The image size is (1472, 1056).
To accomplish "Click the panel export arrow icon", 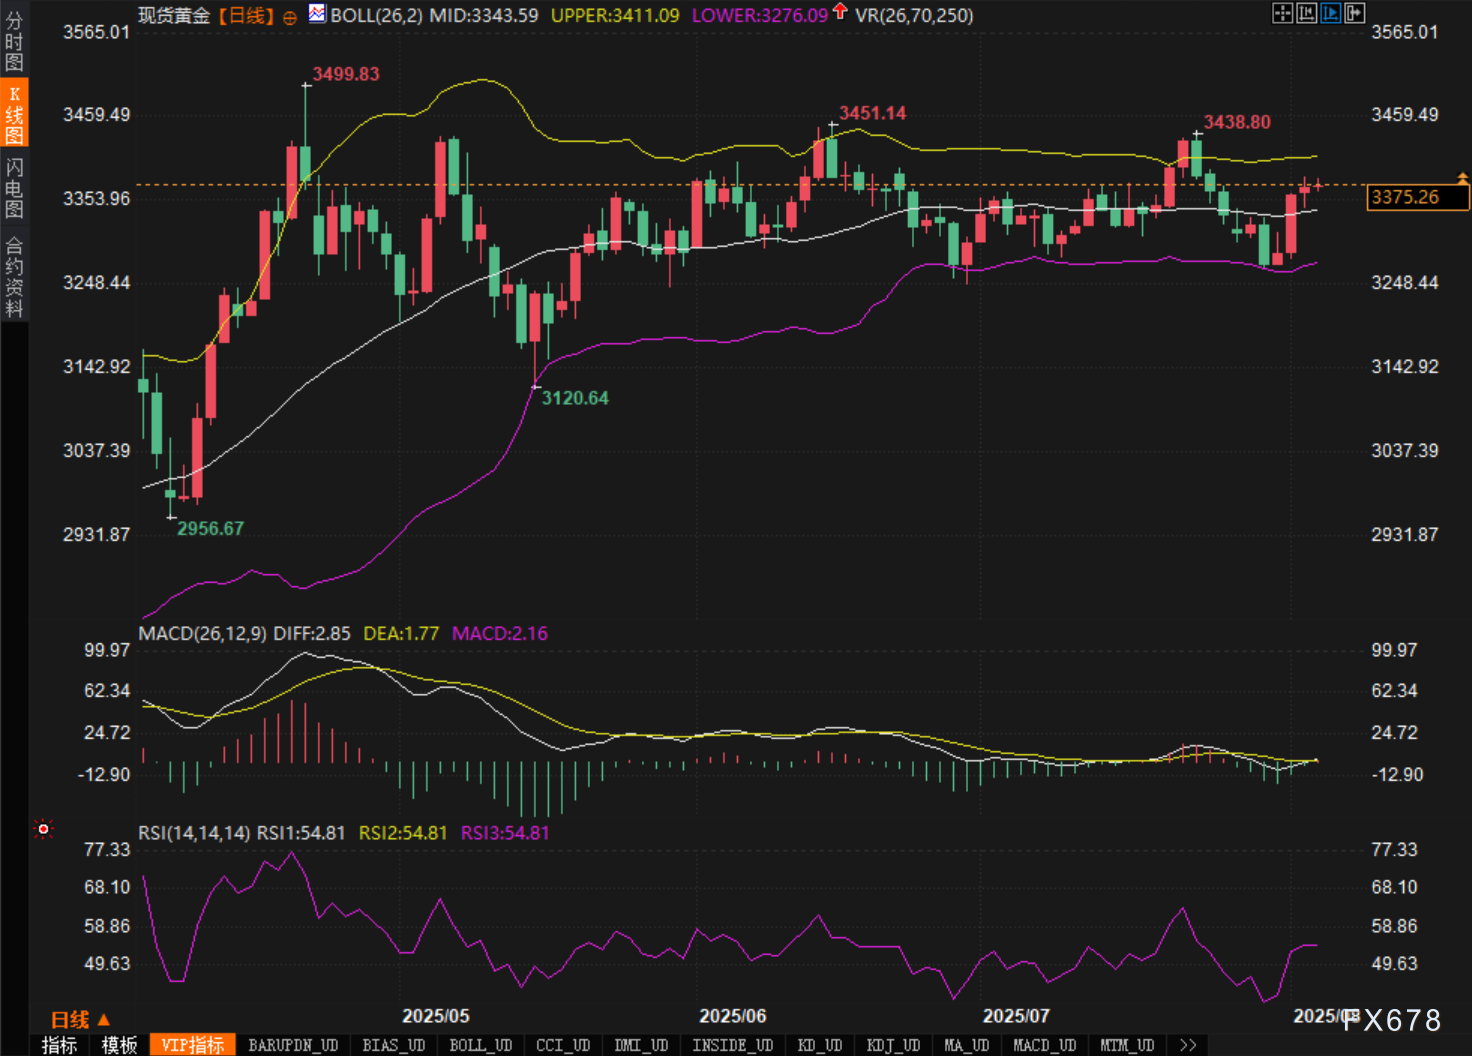I will pyautogui.click(x=1354, y=13).
